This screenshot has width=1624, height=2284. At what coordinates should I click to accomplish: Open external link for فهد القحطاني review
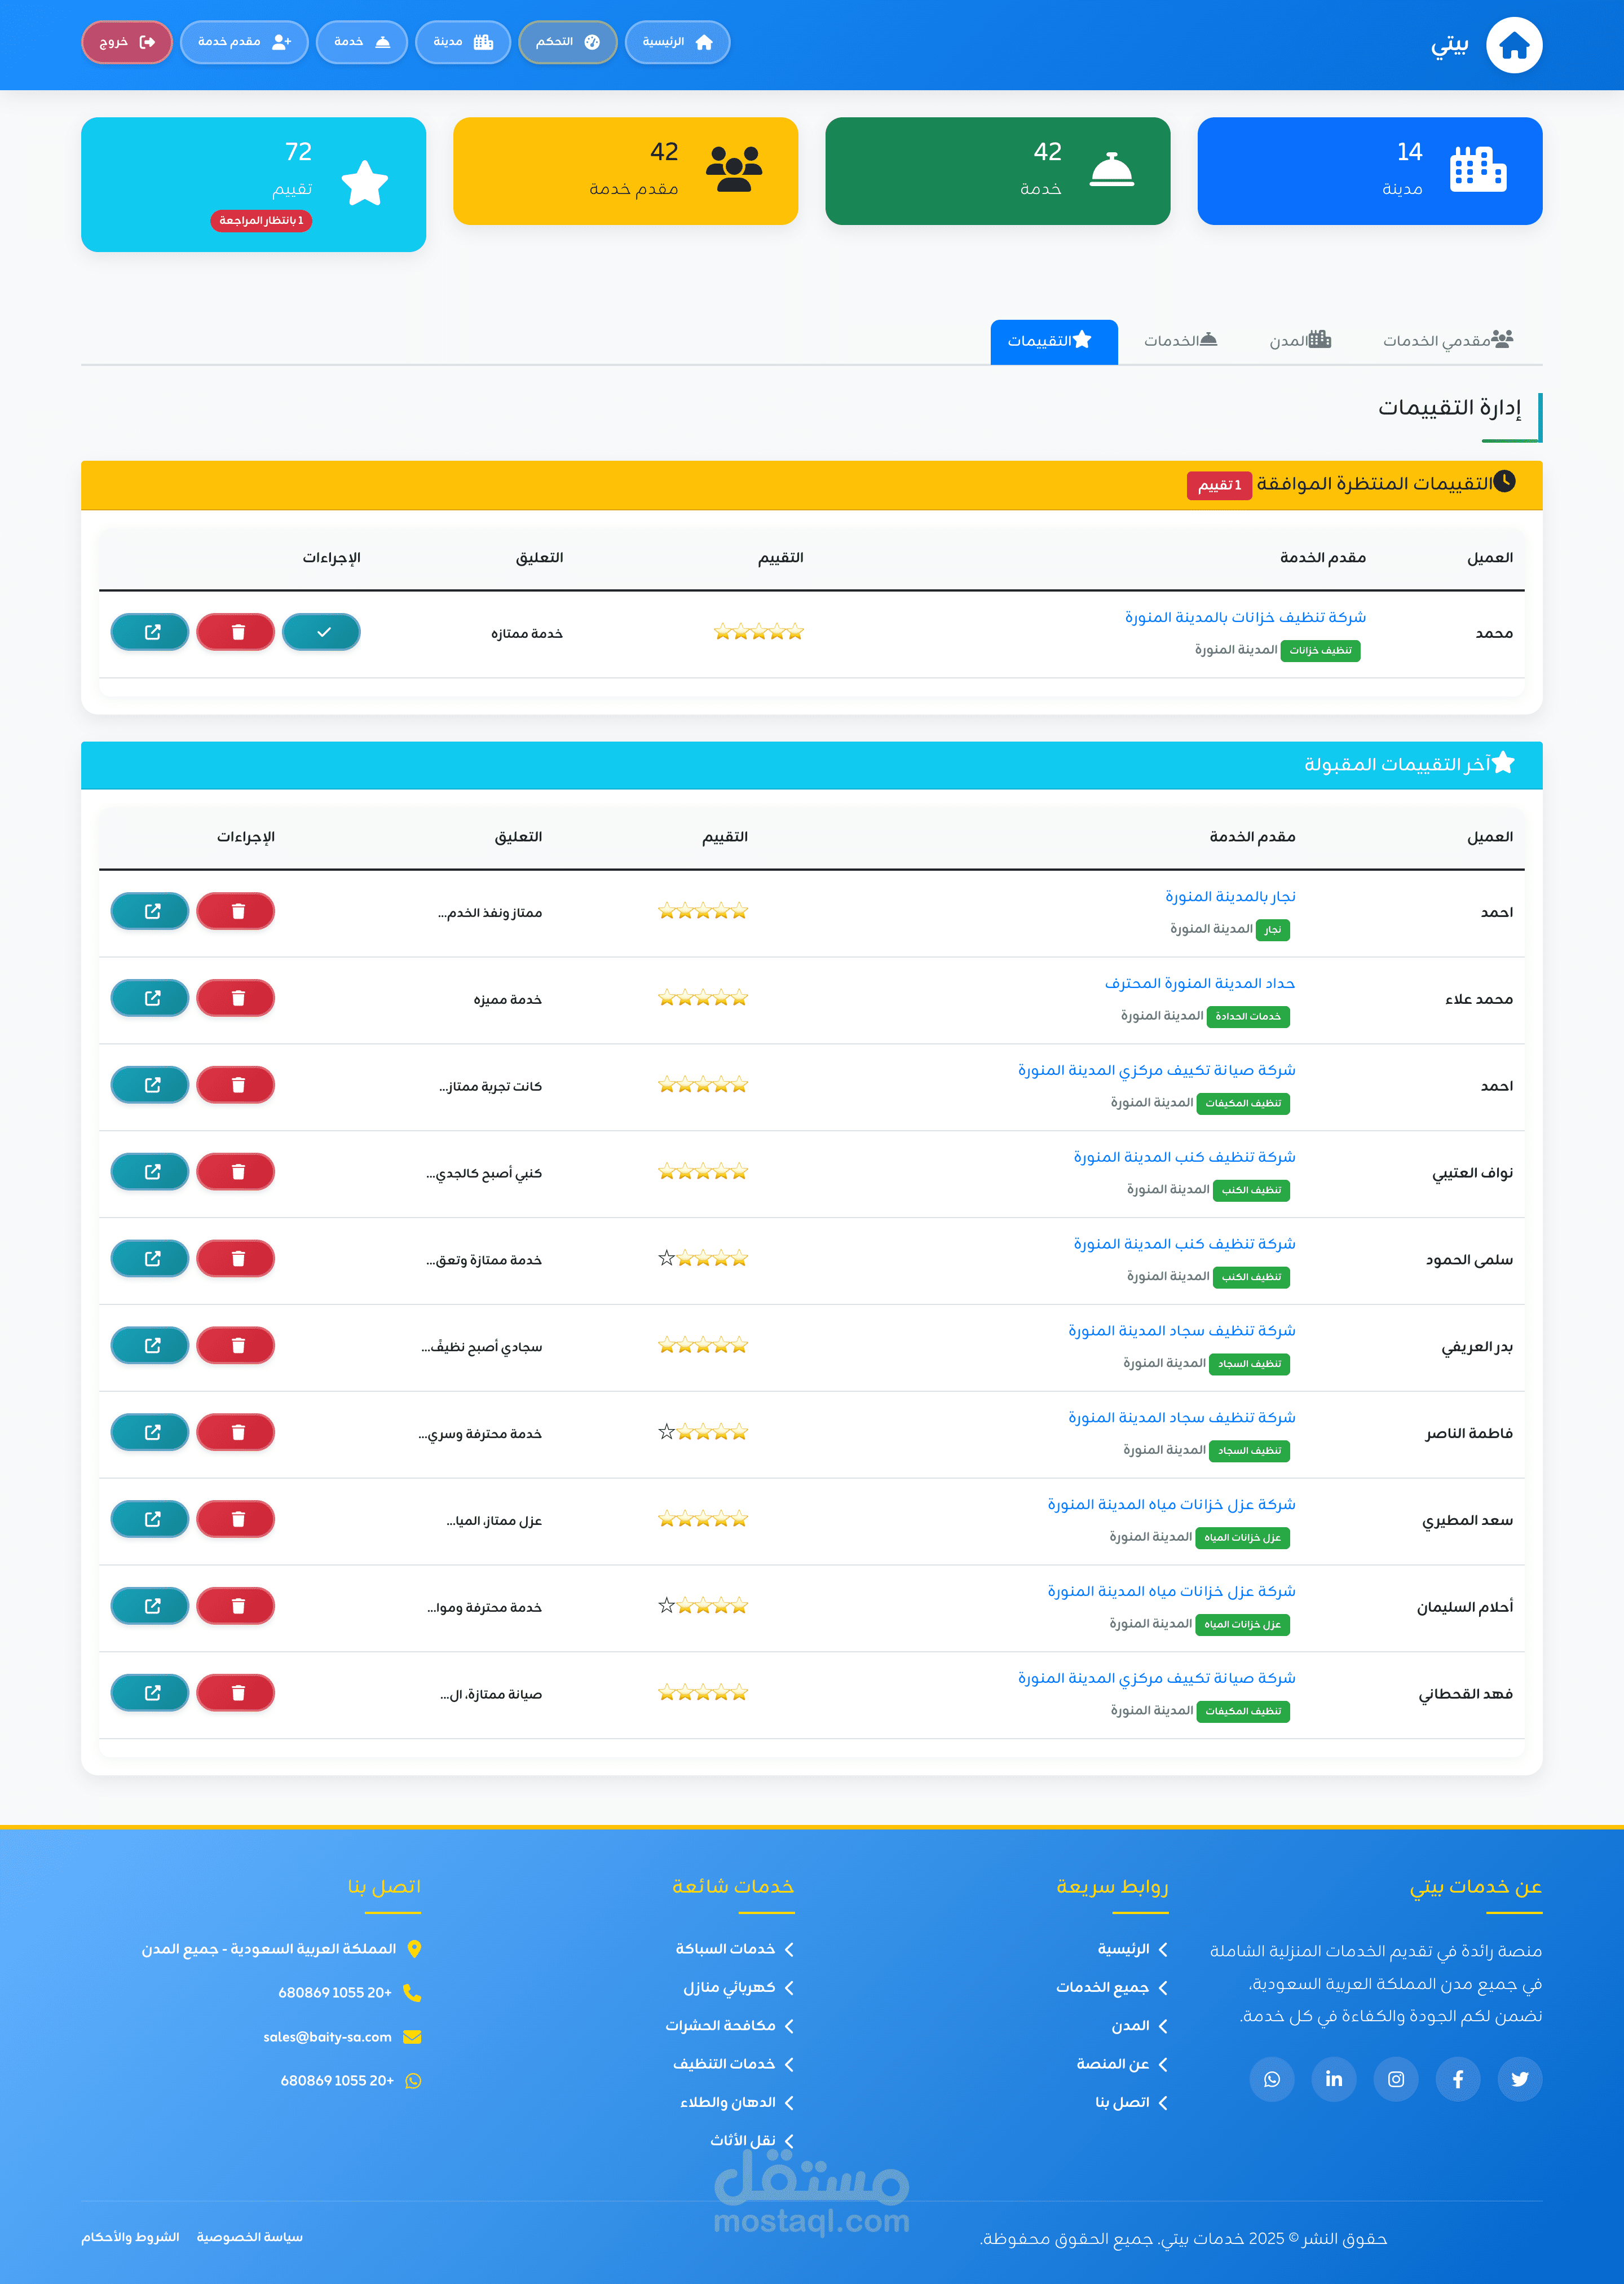click(150, 1693)
